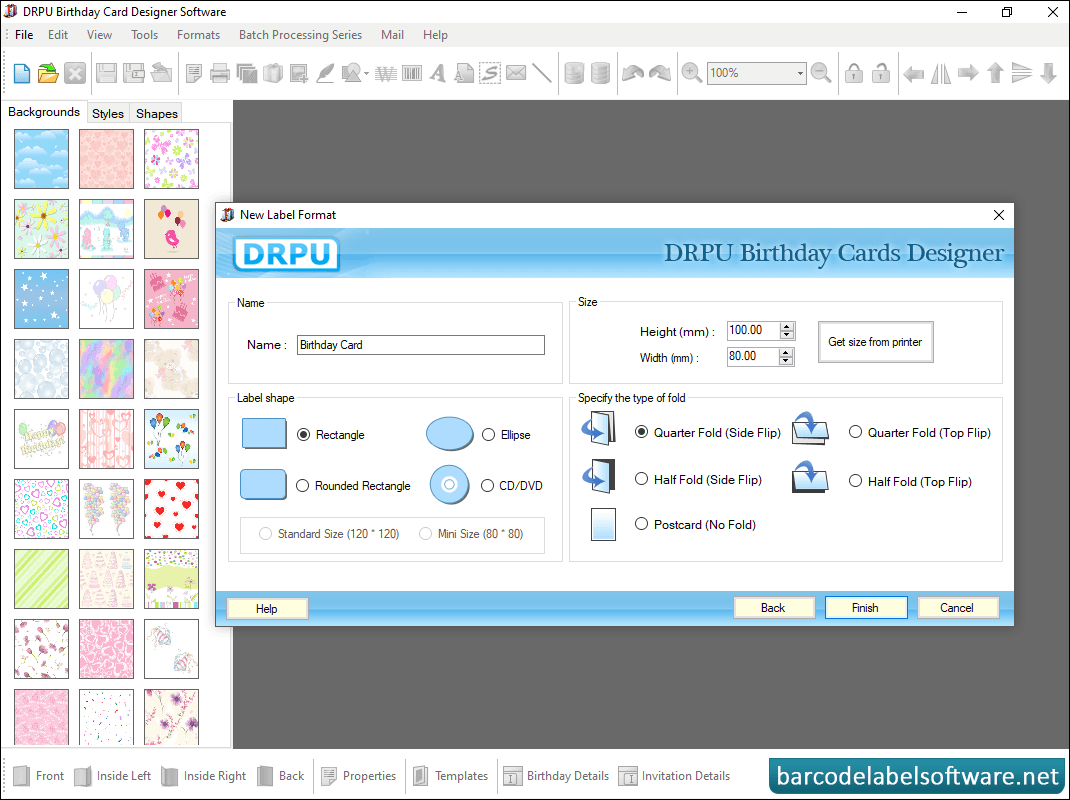The height and width of the screenshot is (800, 1070).
Task: Open the Formats menu
Action: click(x=199, y=35)
